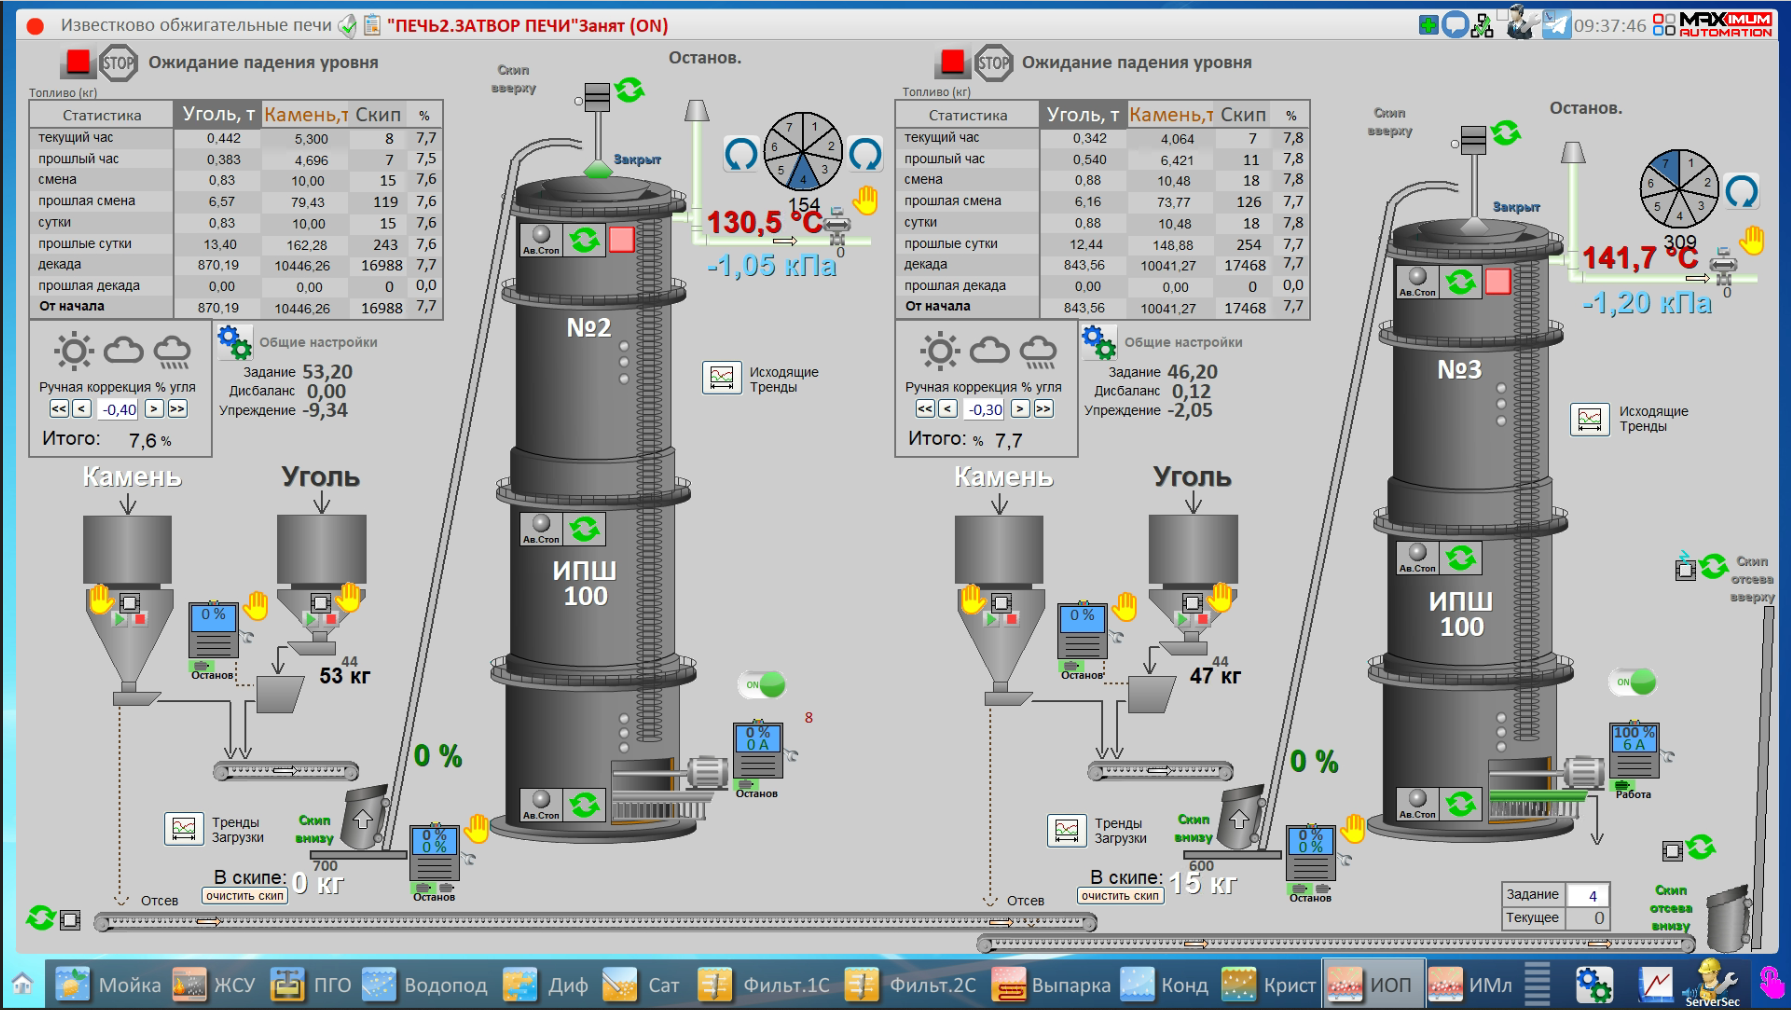Viewport: 1791px width, 1010px height.
Task: Select the rain cloud icon for kiln №3
Action: 1038,351
